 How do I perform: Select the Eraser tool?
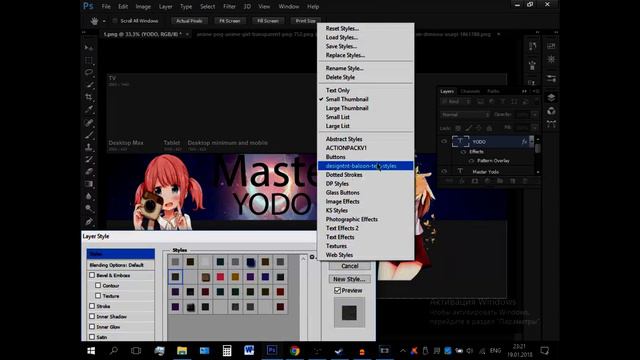pyautogui.click(x=89, y=171)
